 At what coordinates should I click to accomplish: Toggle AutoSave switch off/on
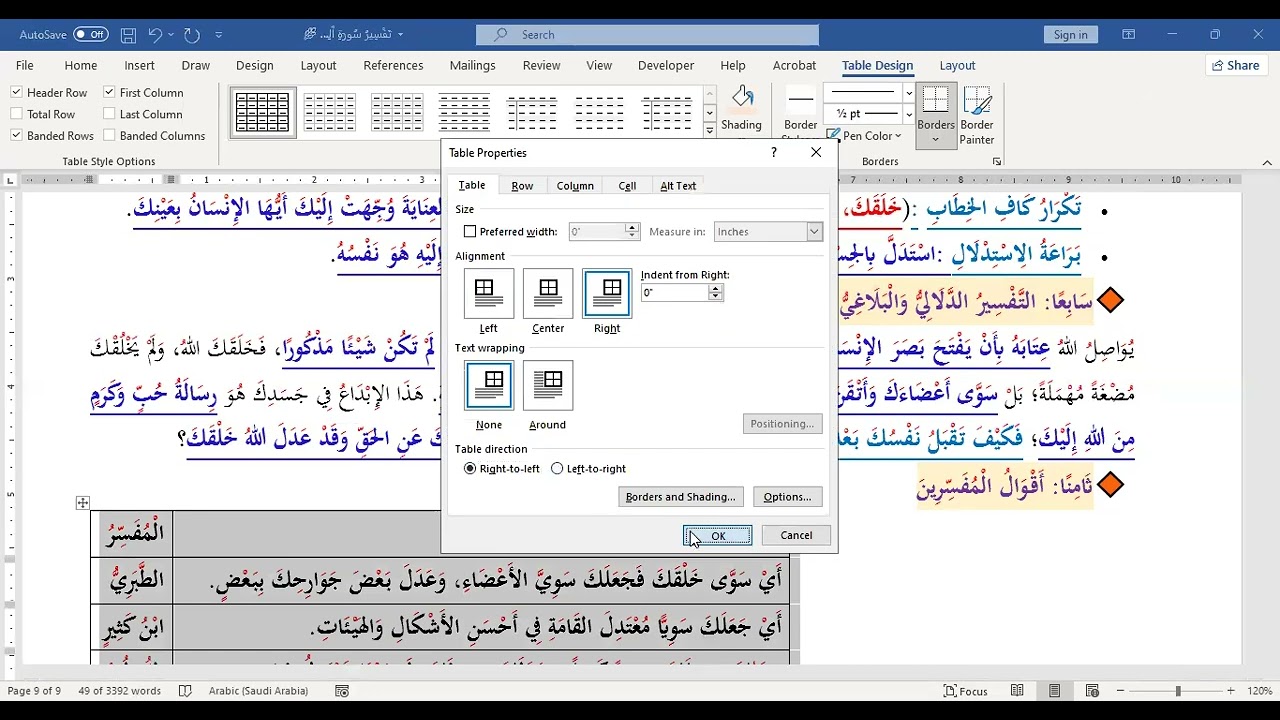point(90,34)
